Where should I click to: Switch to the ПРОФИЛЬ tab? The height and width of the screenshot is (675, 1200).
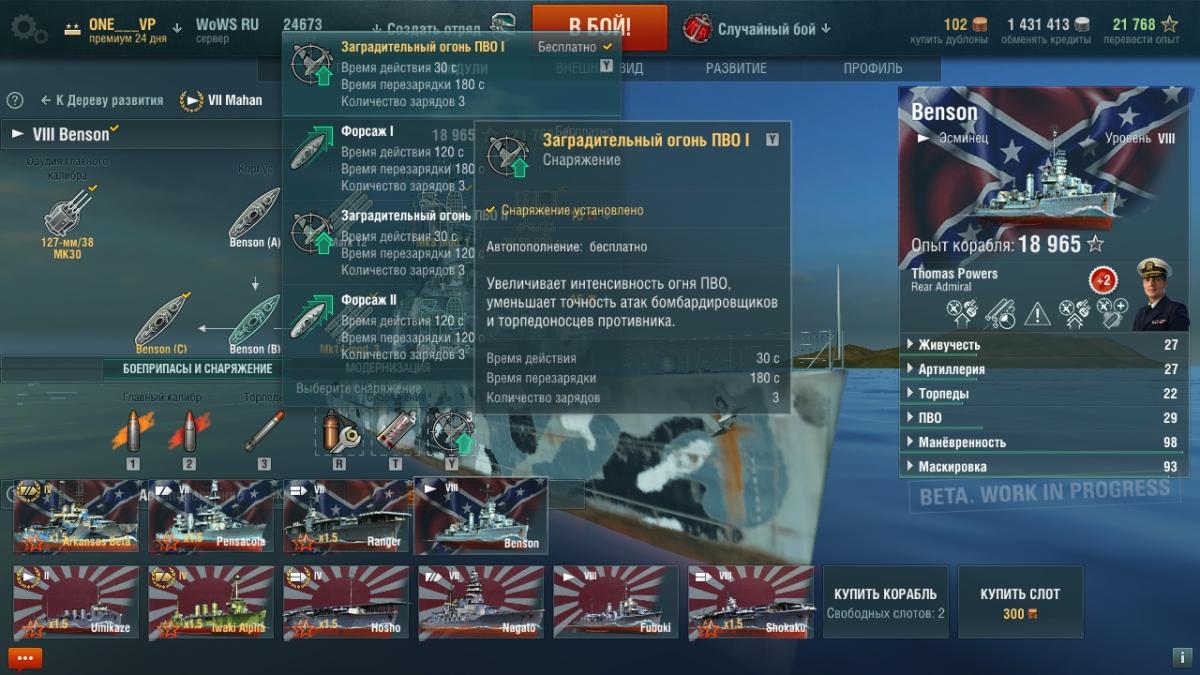click(x=872, y=68)
